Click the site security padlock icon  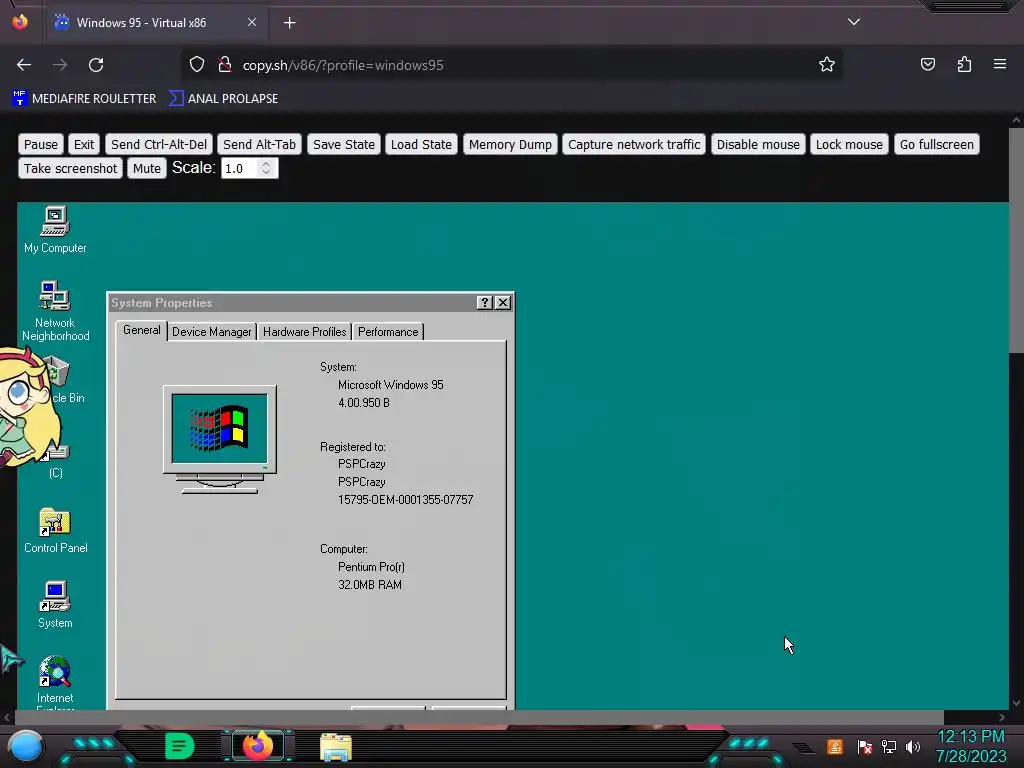click(x=225, y=65)
